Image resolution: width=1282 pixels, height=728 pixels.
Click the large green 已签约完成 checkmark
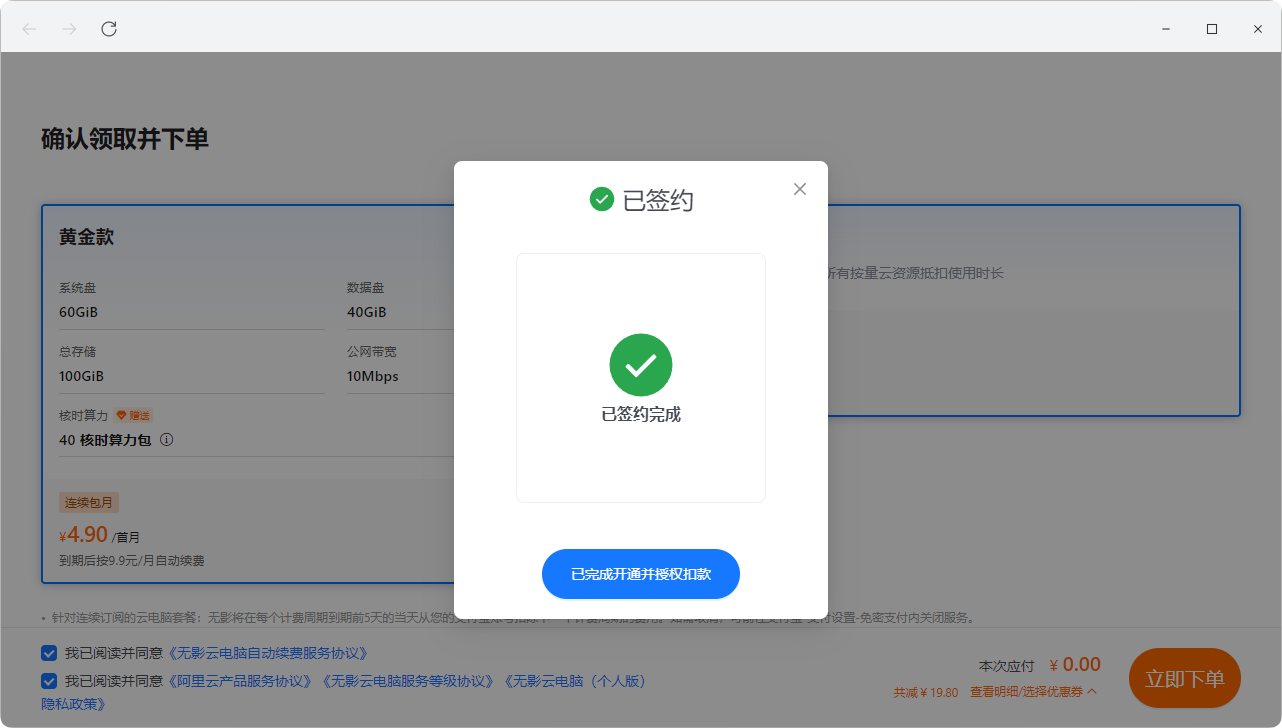[640, 365]
